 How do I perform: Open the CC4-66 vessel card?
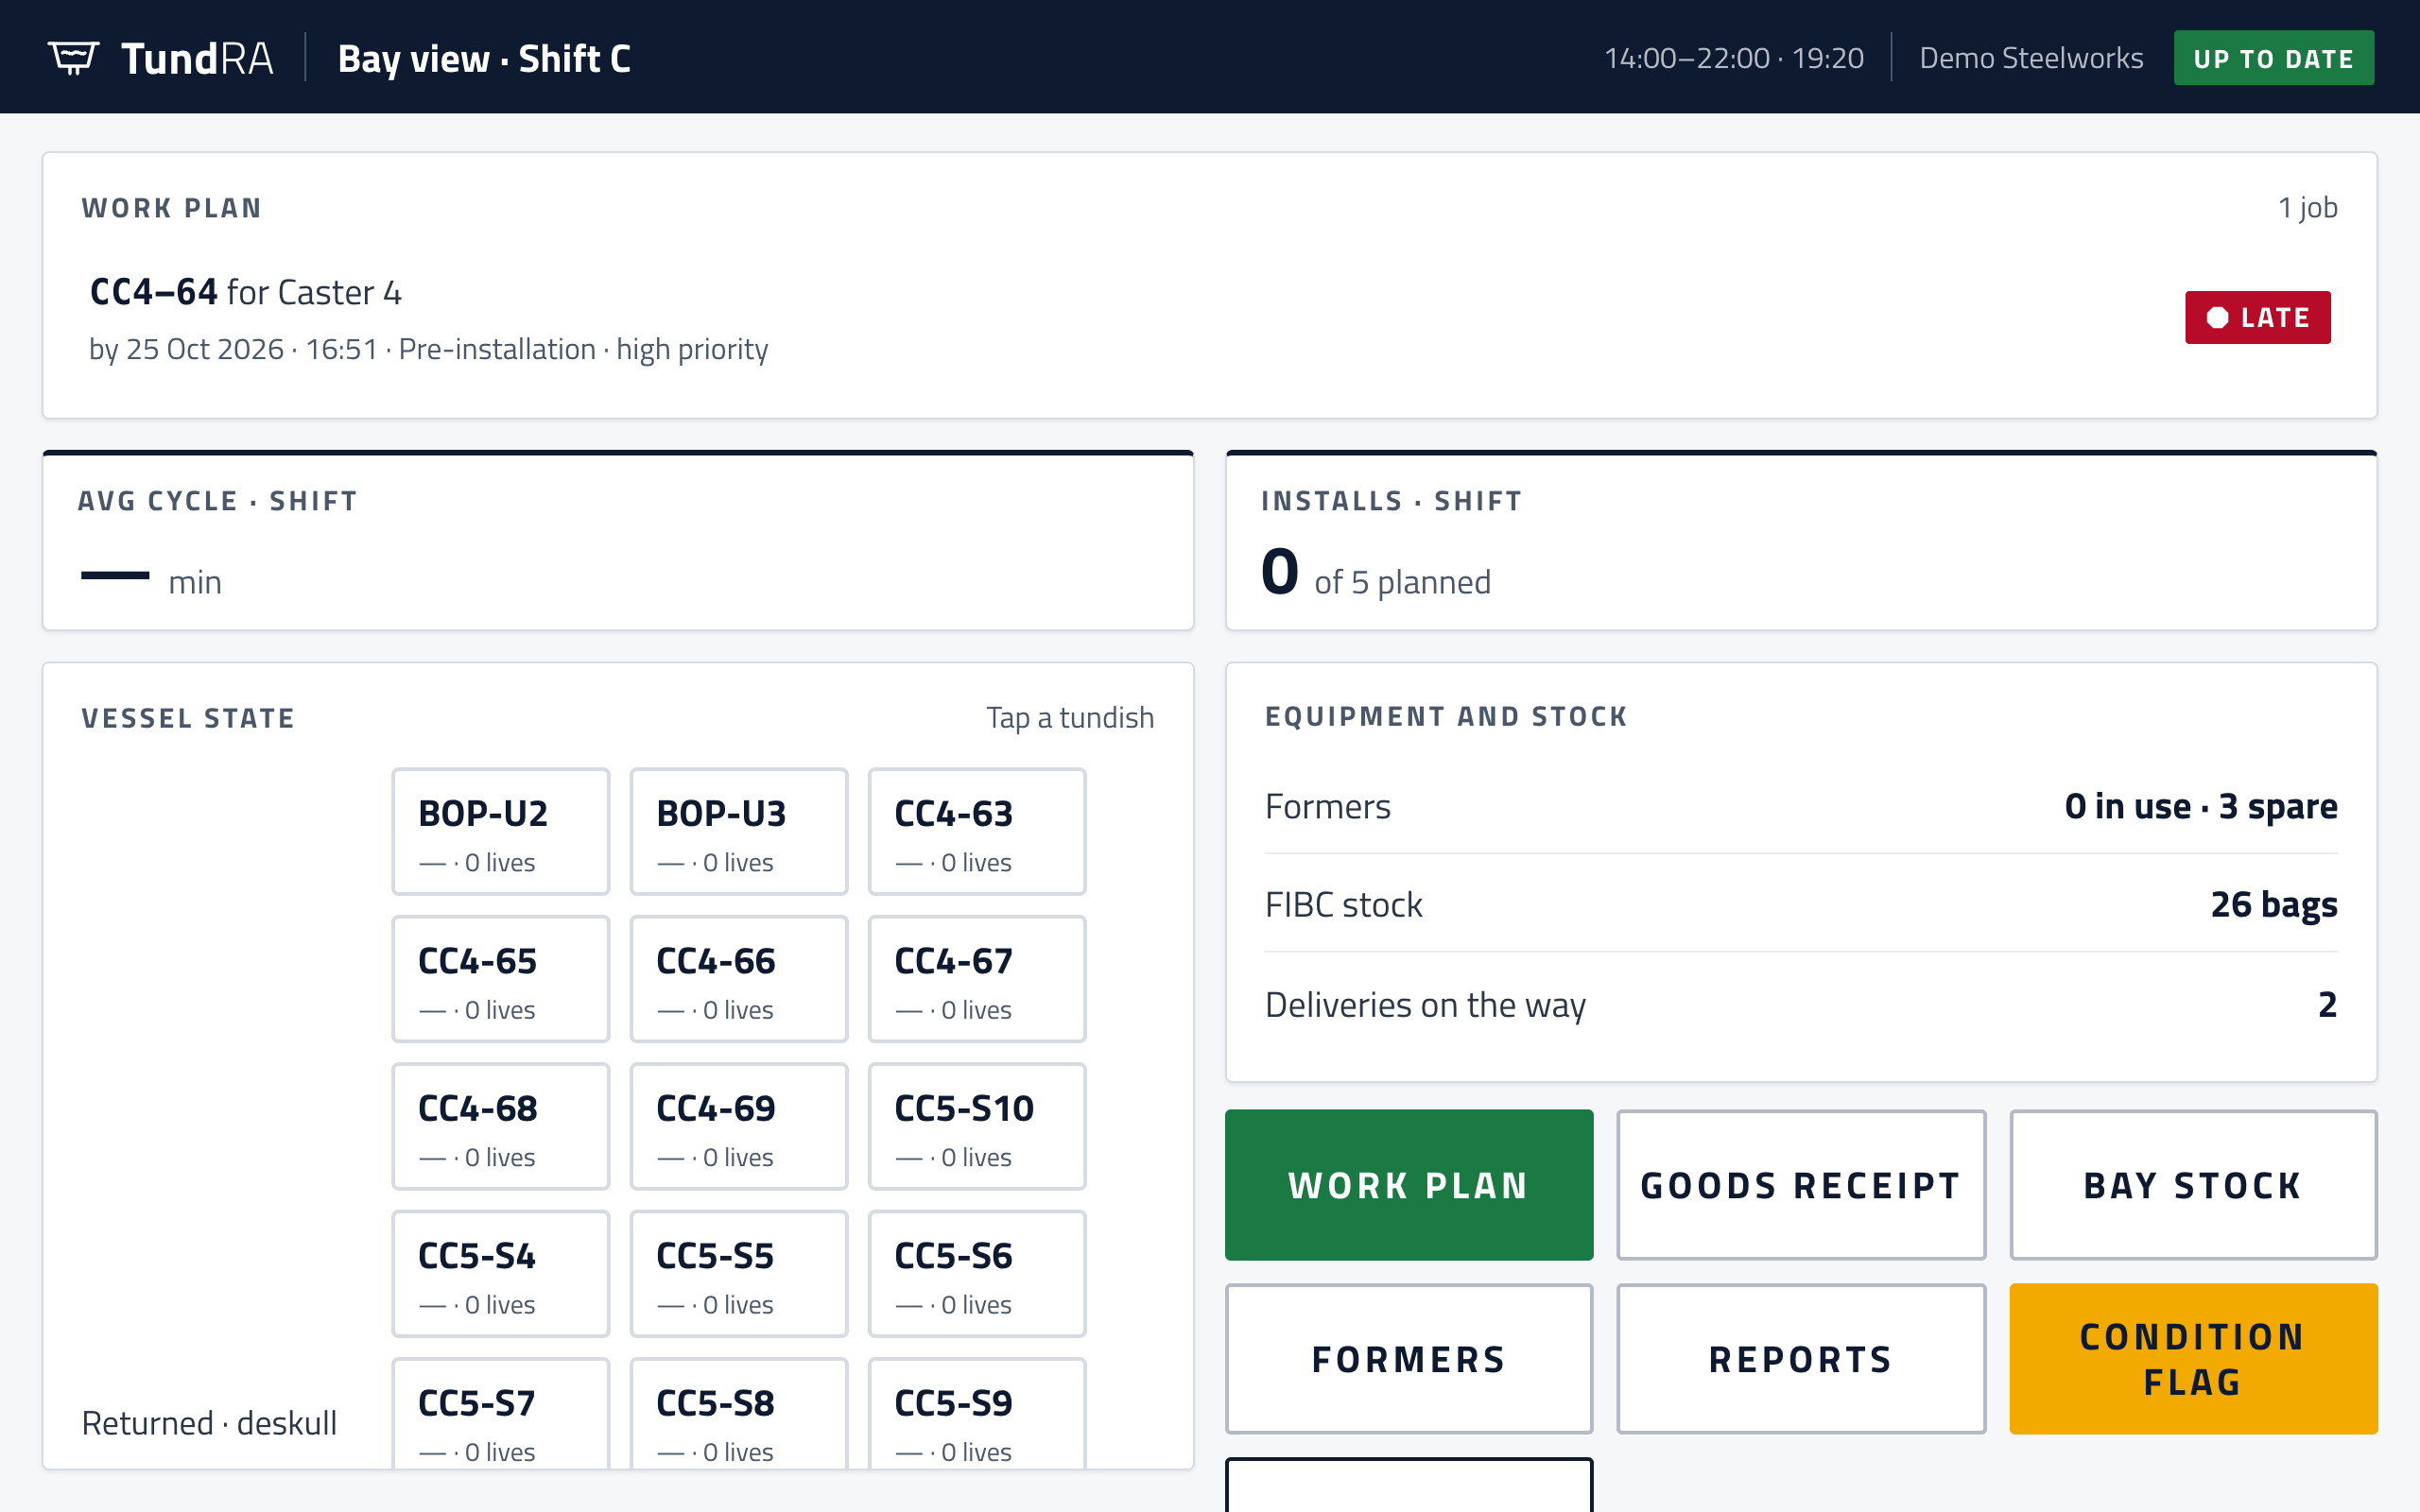(x=739, y=979)
